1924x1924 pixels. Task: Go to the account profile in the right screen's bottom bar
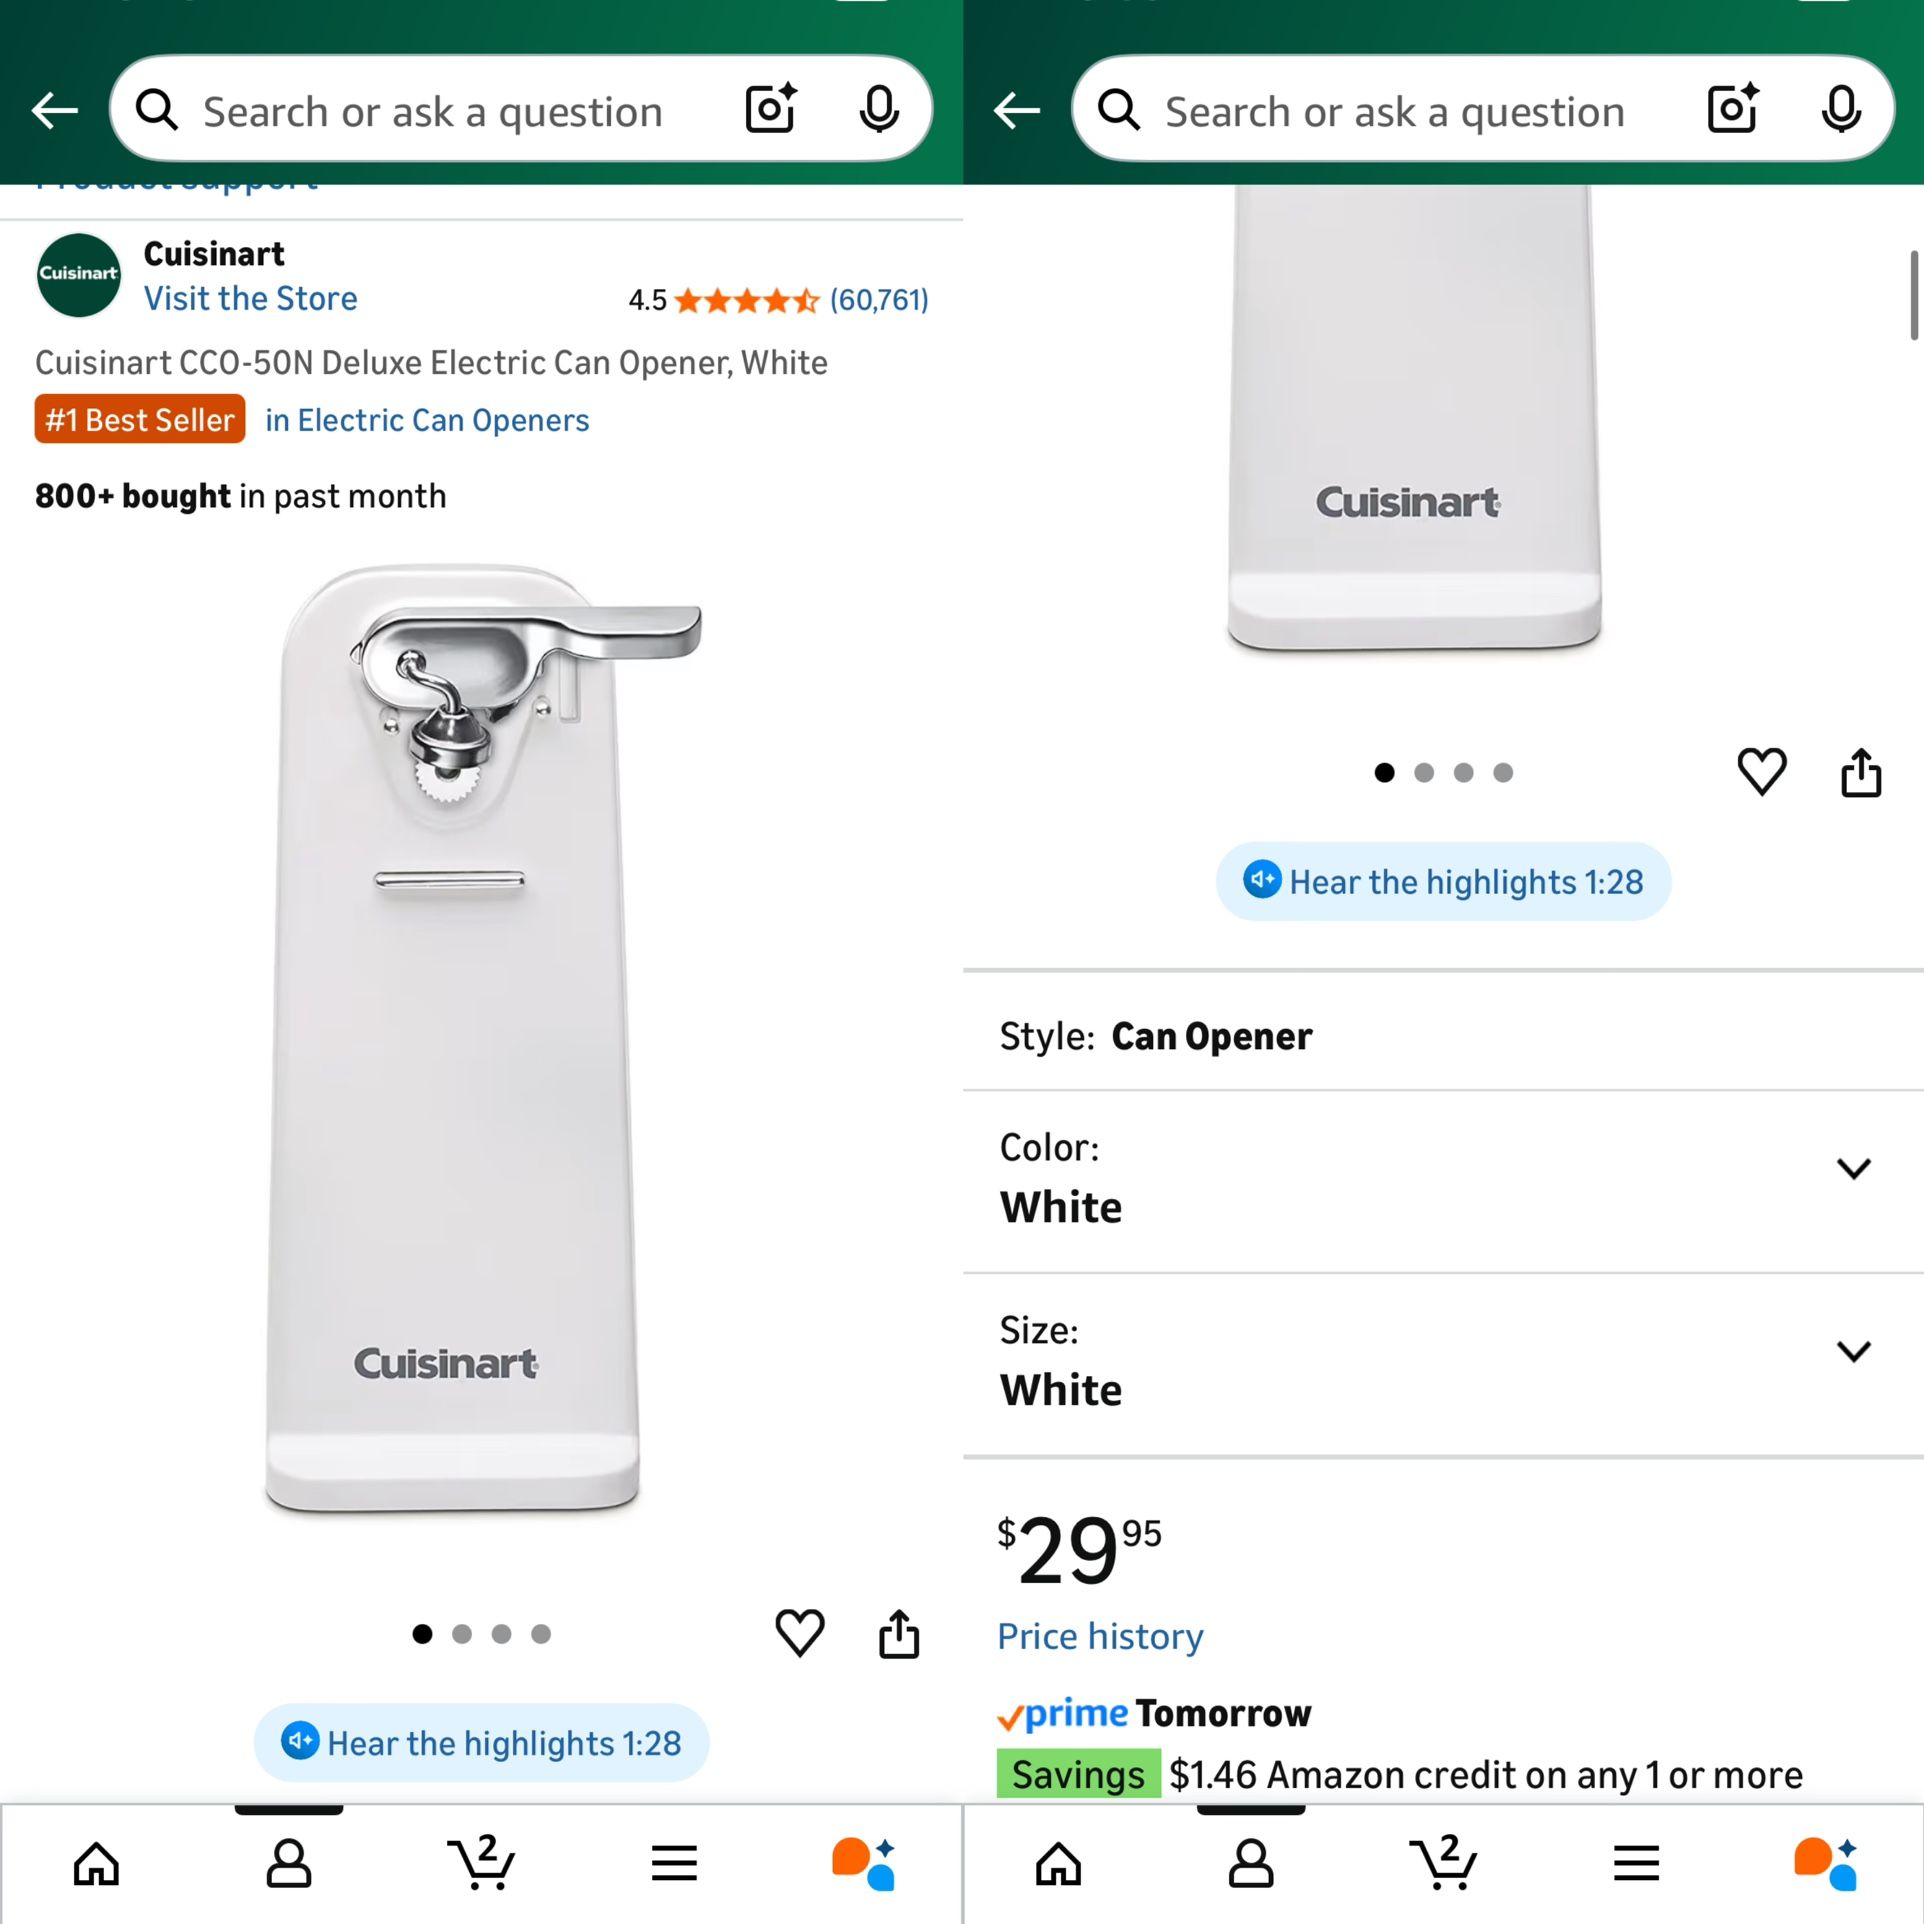(x=1250, y=1862)
